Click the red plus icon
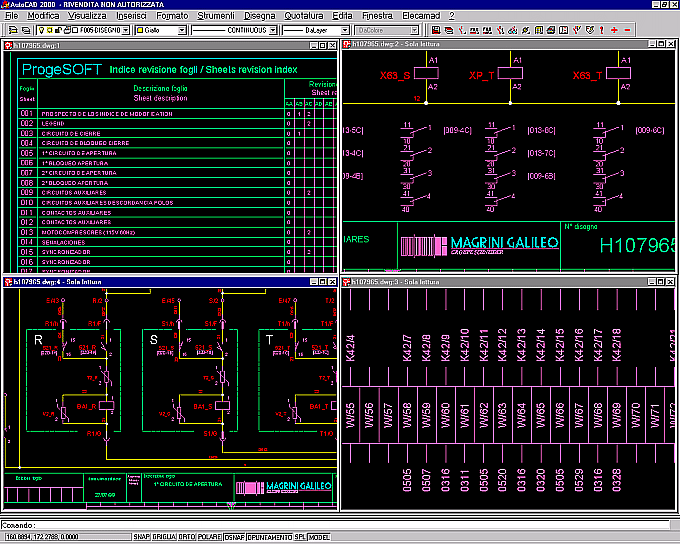The height and width of the screenshot is (544, 680). 614,30
